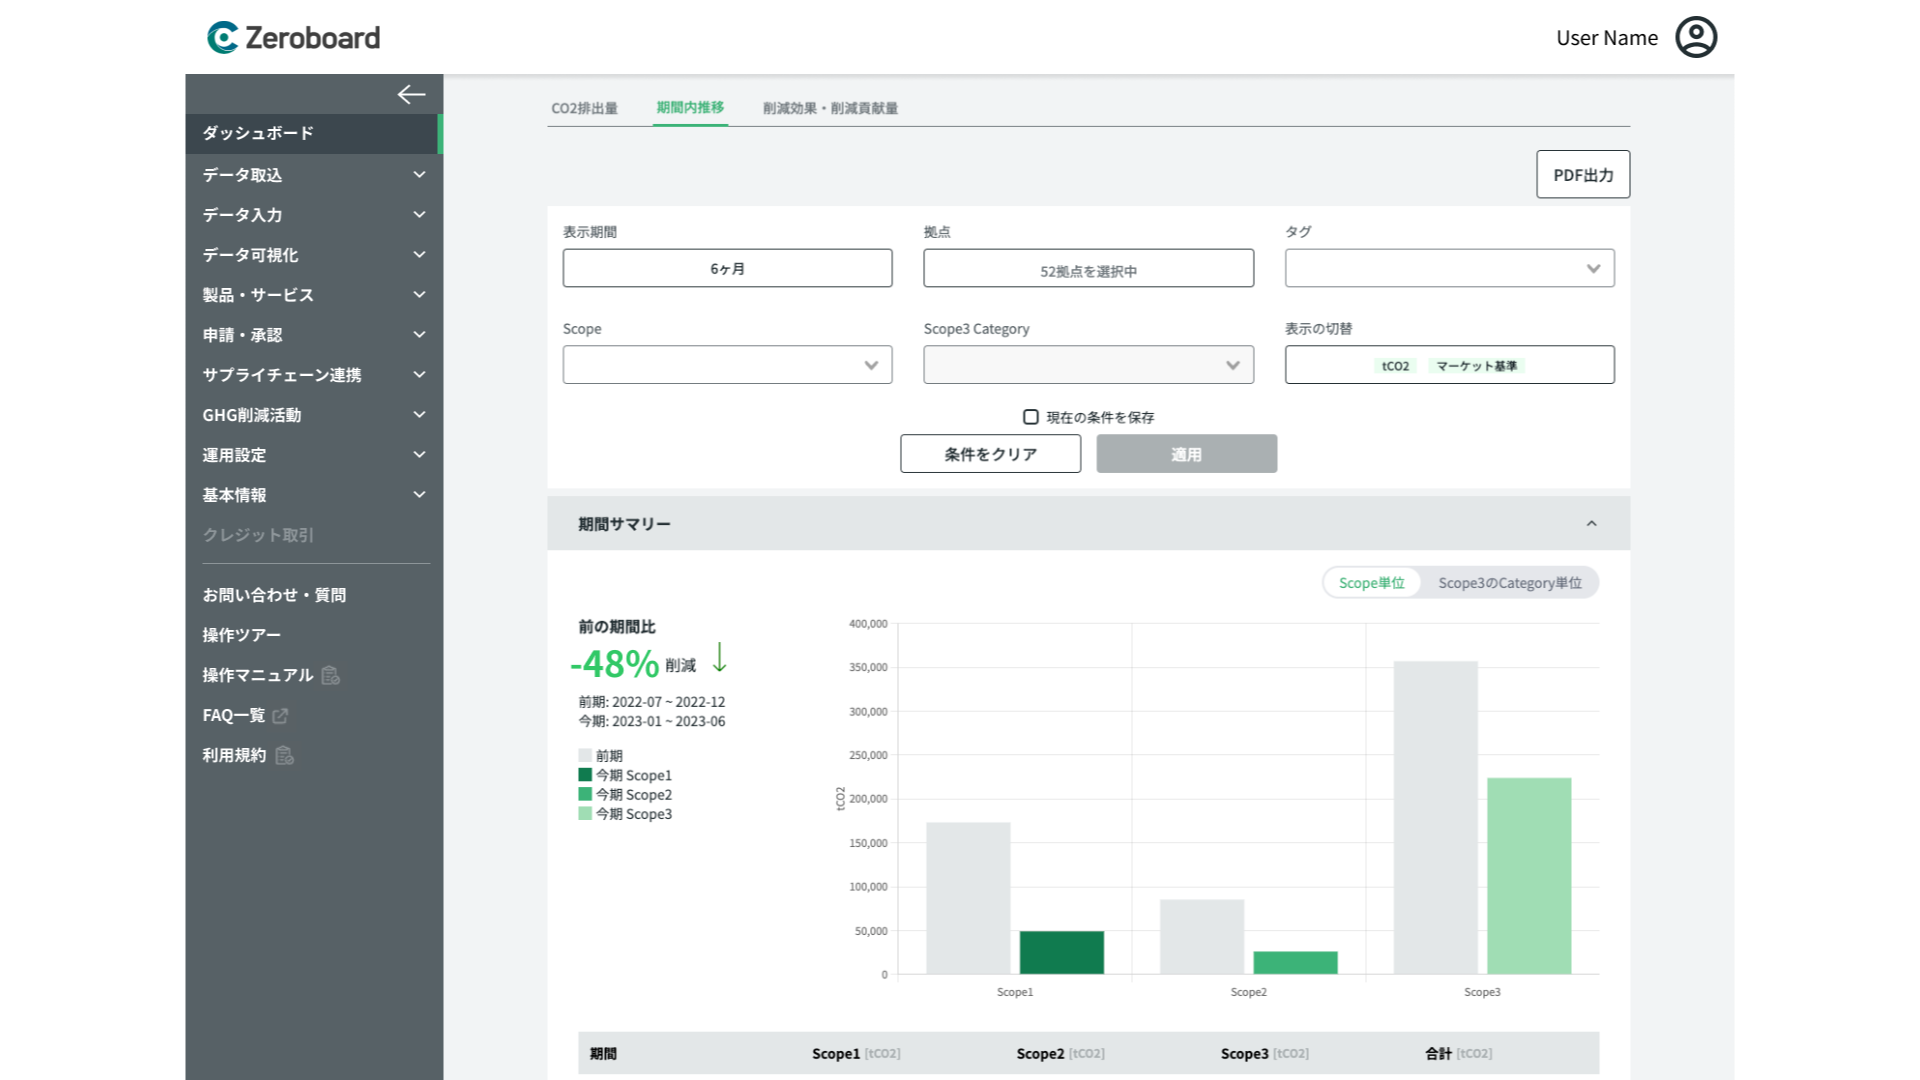1920x1080 pixels.
Task: Open the タグ dropdown
Action: [1449, 268]
